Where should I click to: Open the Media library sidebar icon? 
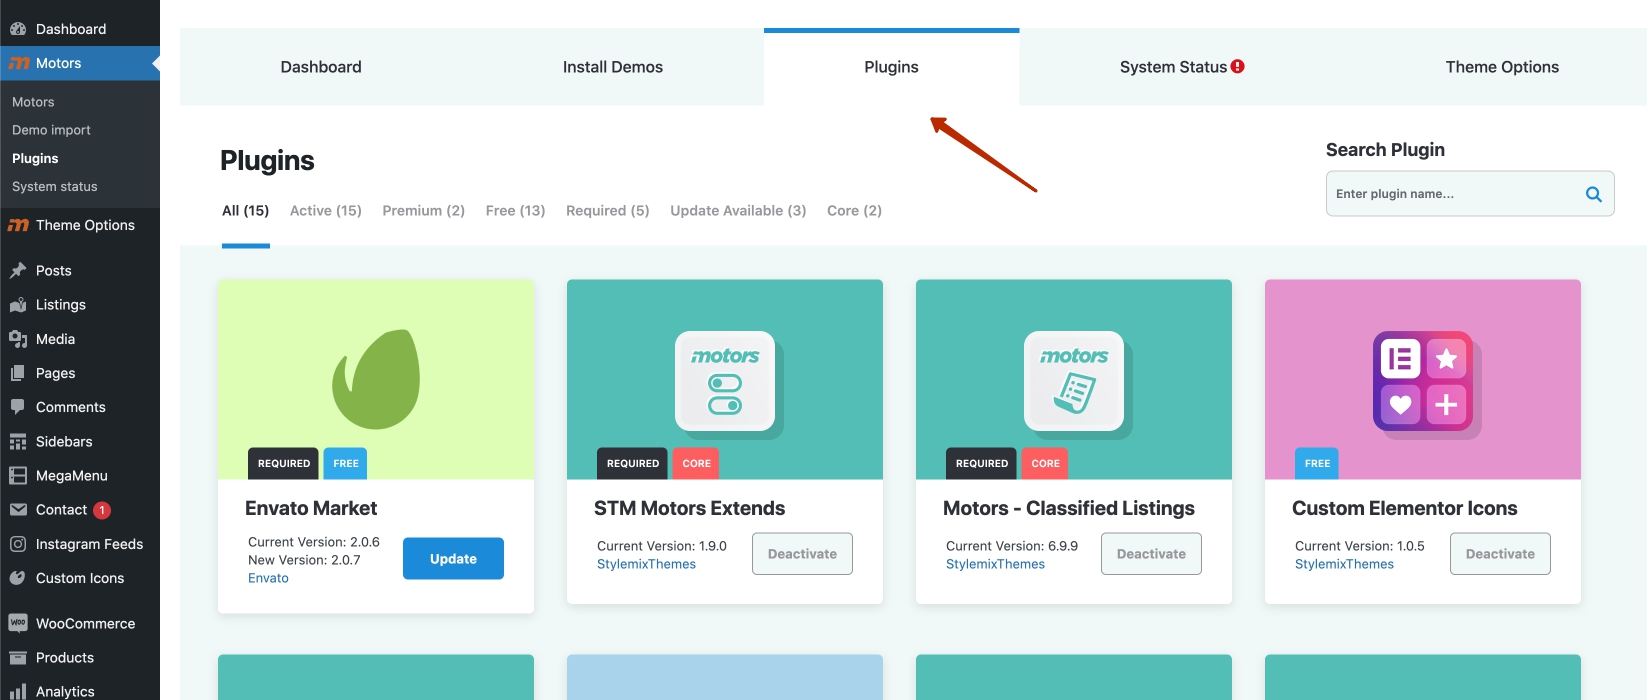tap(18, 339)
